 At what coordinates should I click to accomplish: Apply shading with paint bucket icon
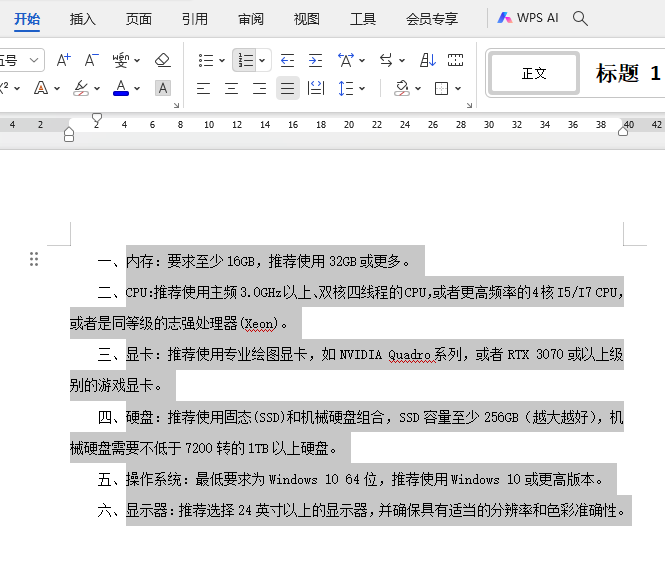click(x=402, y=88)
